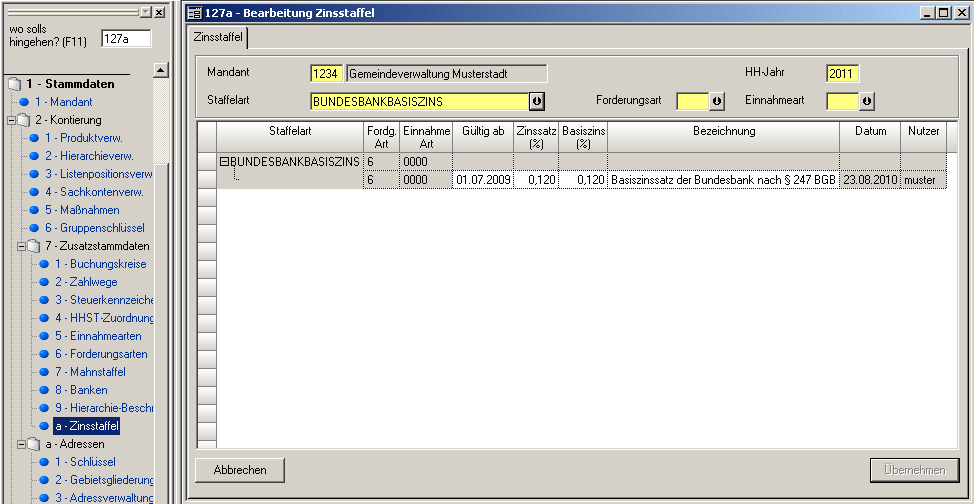974x504 pixels.
Task: Collapse the BUNDESBANKBASISZINS tree row
Action: (x=225, y=162)
